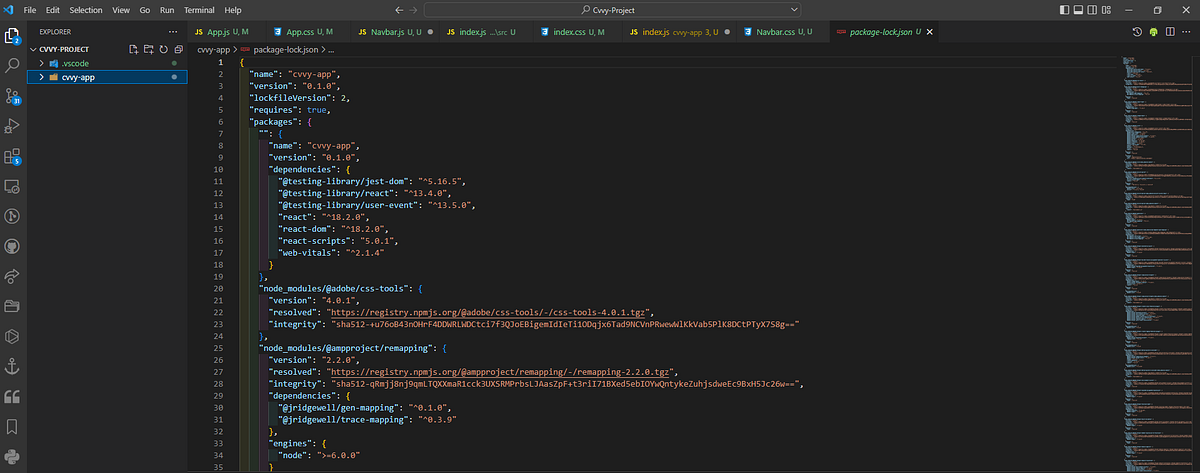The image size is (1200, 473).
Task: Open the Help menu
Action: 233,9
